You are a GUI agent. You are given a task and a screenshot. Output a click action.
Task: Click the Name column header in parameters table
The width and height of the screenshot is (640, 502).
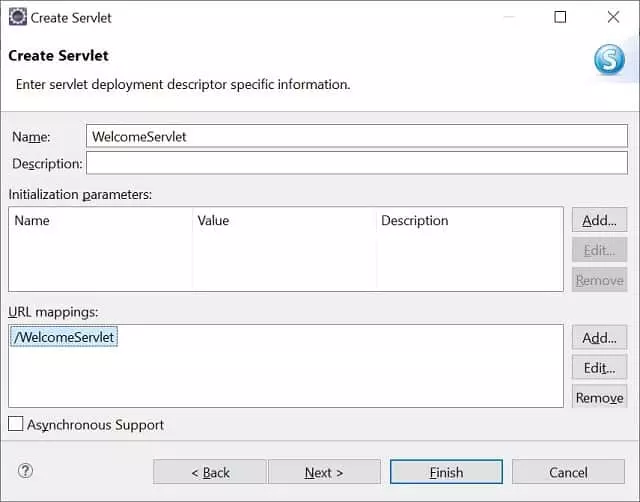100,220
